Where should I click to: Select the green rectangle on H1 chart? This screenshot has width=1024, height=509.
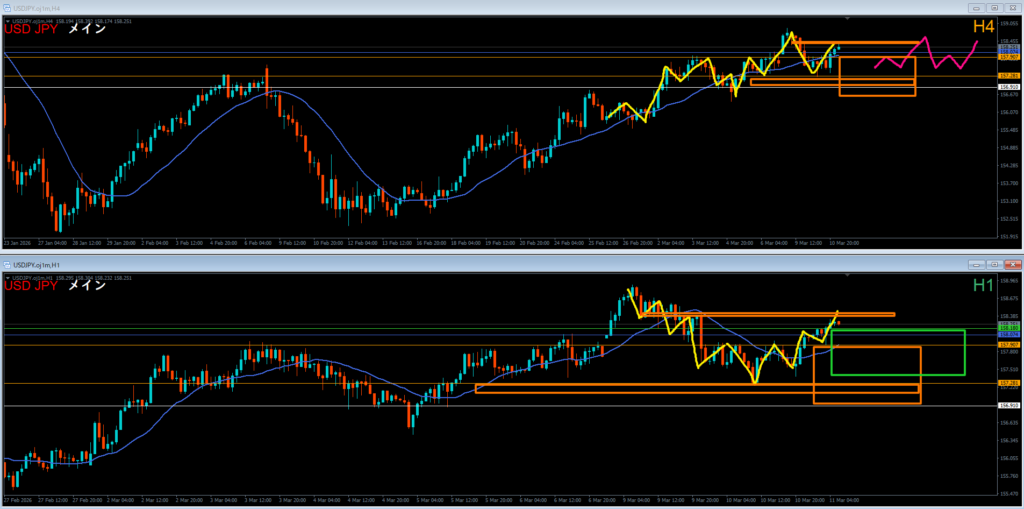[x=964, y=352]
